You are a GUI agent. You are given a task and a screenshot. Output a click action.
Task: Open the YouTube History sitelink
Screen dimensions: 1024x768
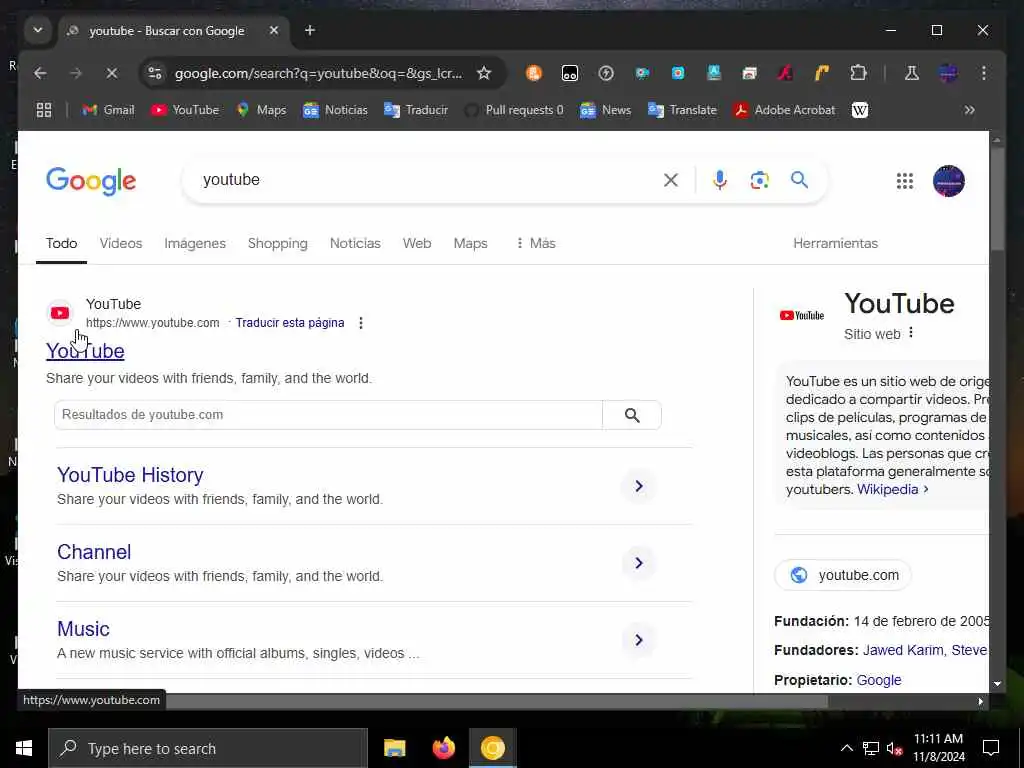coord(130,475)
